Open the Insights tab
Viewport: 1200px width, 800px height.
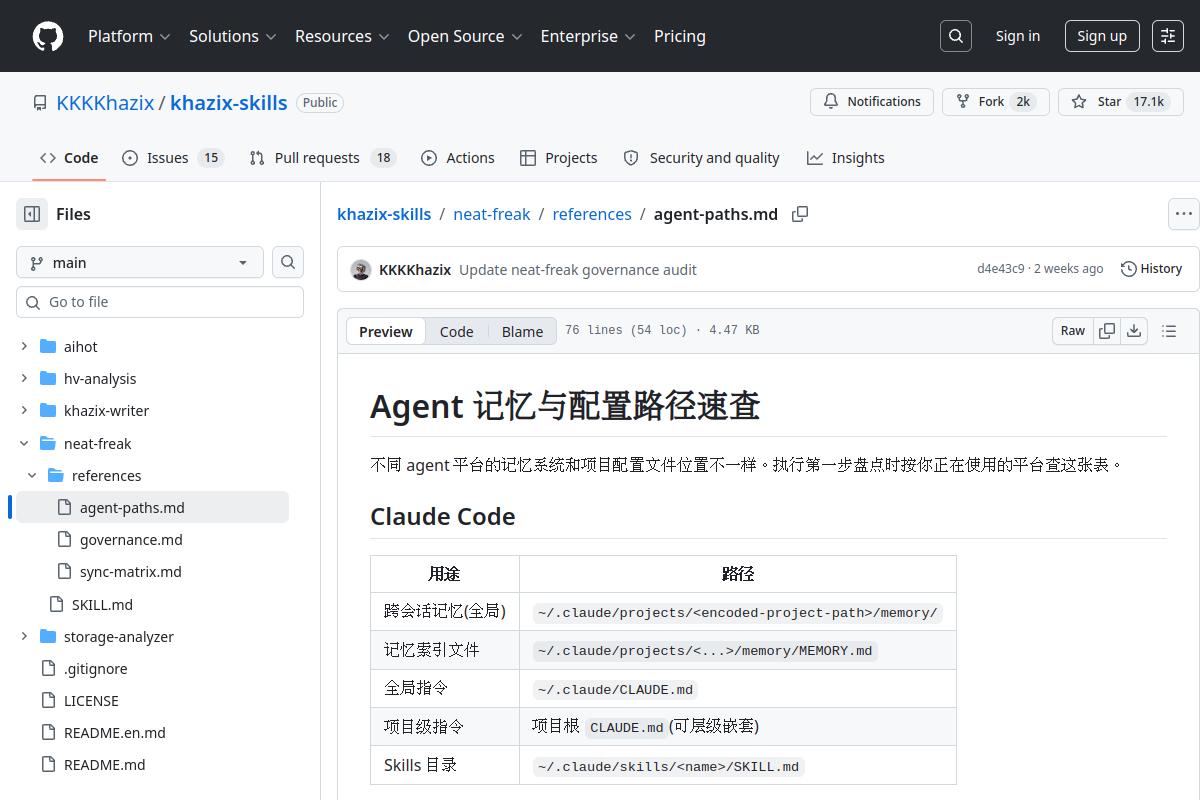(846, 158)
